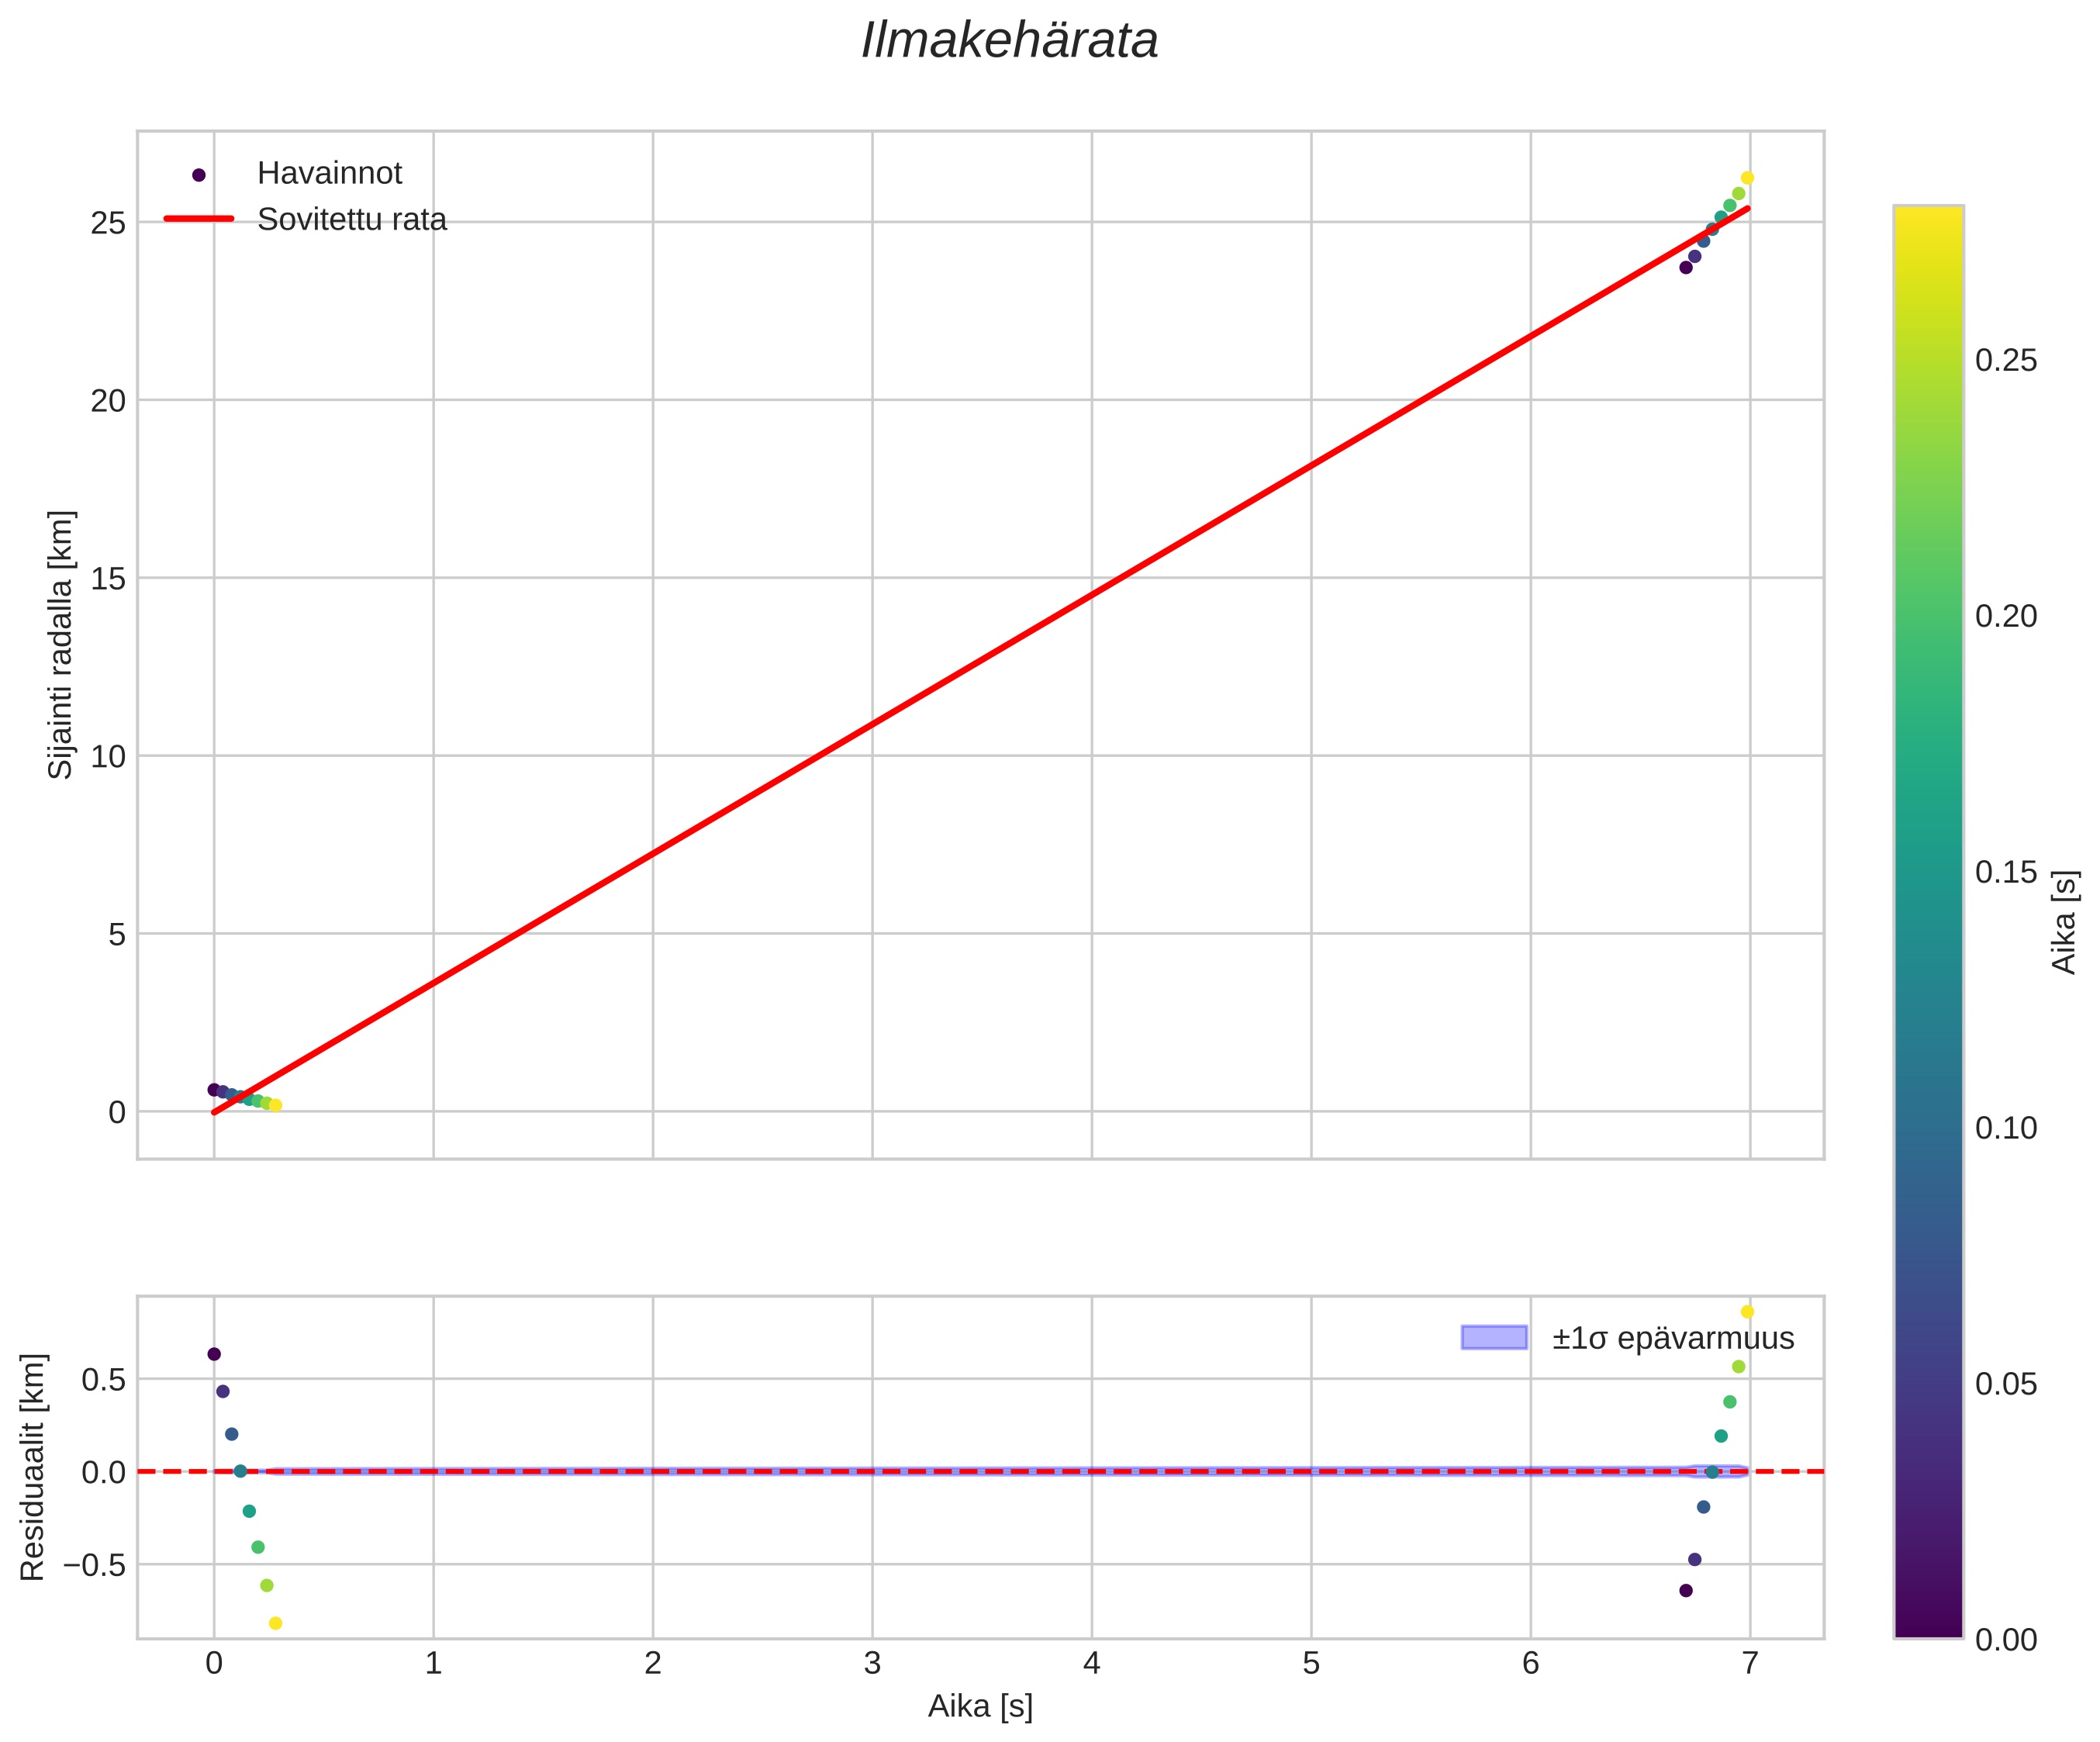Click the Sovitettu rata red legend line

(198, 219)
